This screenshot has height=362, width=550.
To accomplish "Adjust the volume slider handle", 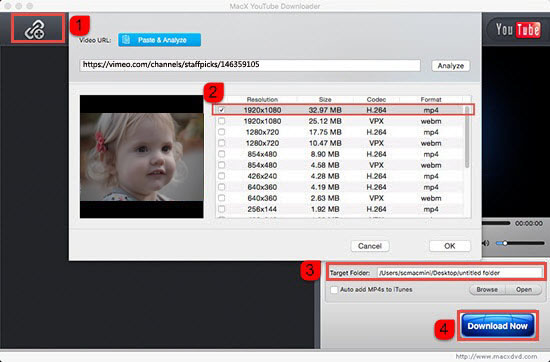I will 505,243.
